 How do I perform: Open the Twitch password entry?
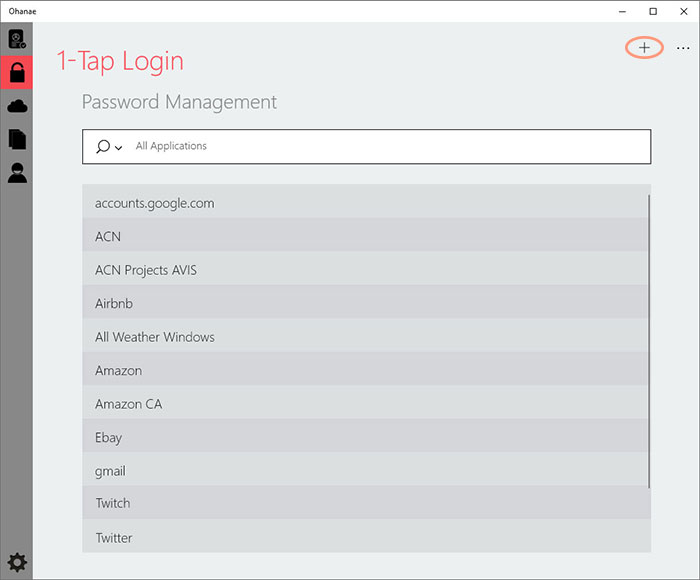366,503
